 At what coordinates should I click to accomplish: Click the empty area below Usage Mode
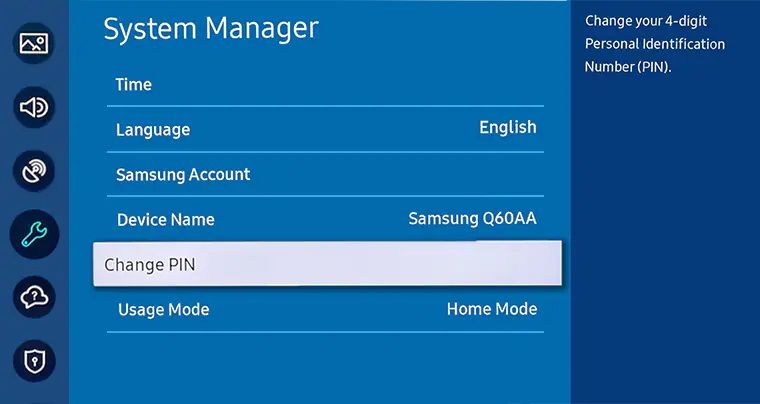(x=325, y=370)
